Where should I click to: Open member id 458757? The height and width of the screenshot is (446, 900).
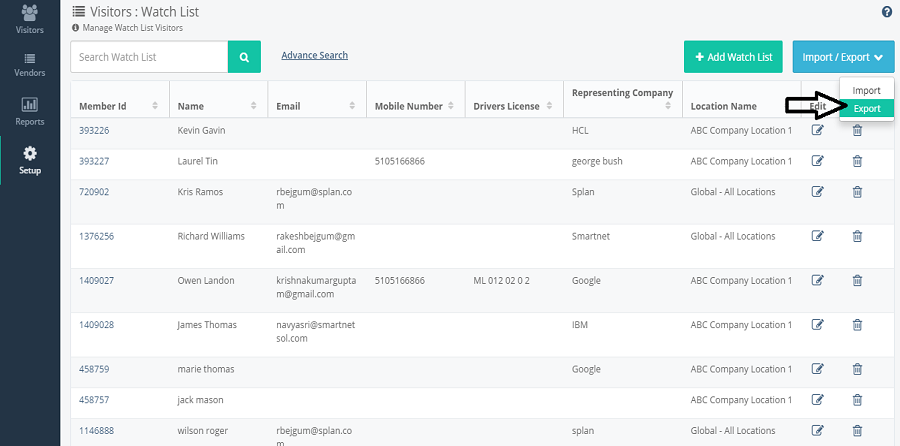(94, 400)
